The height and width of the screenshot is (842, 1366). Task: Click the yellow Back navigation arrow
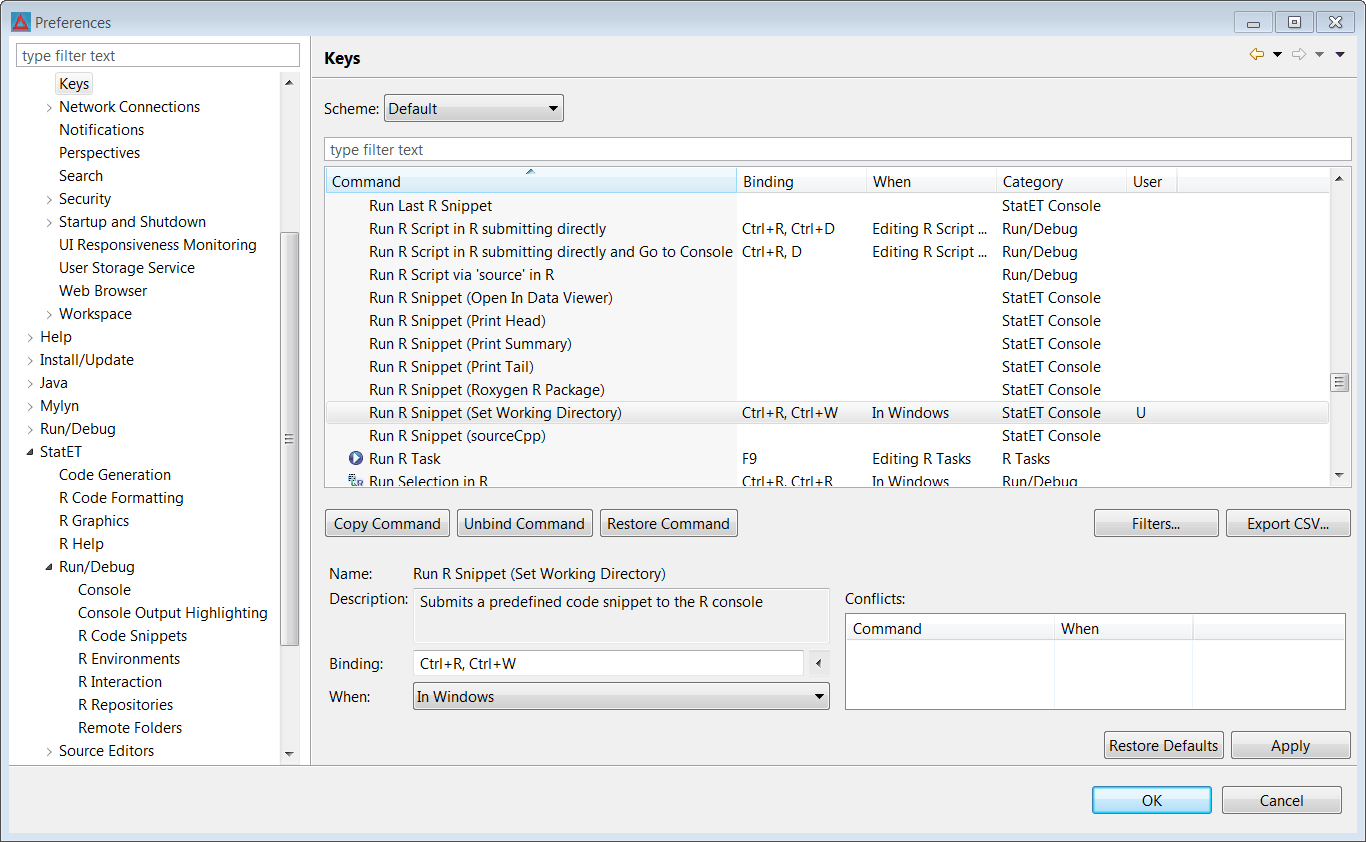click(1257, 55)
